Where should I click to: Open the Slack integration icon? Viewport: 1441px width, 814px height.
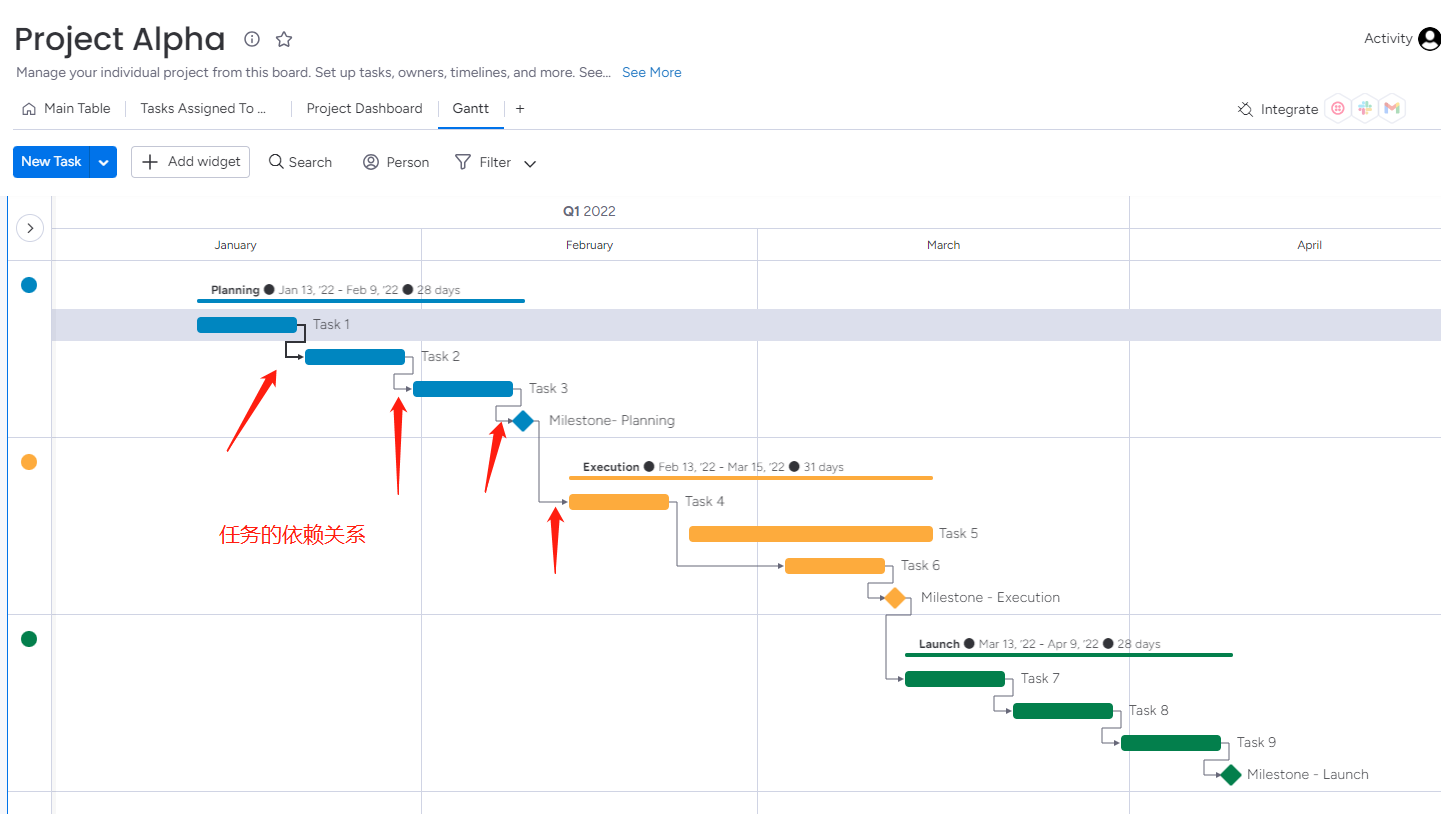click(x=1365, y=109)
